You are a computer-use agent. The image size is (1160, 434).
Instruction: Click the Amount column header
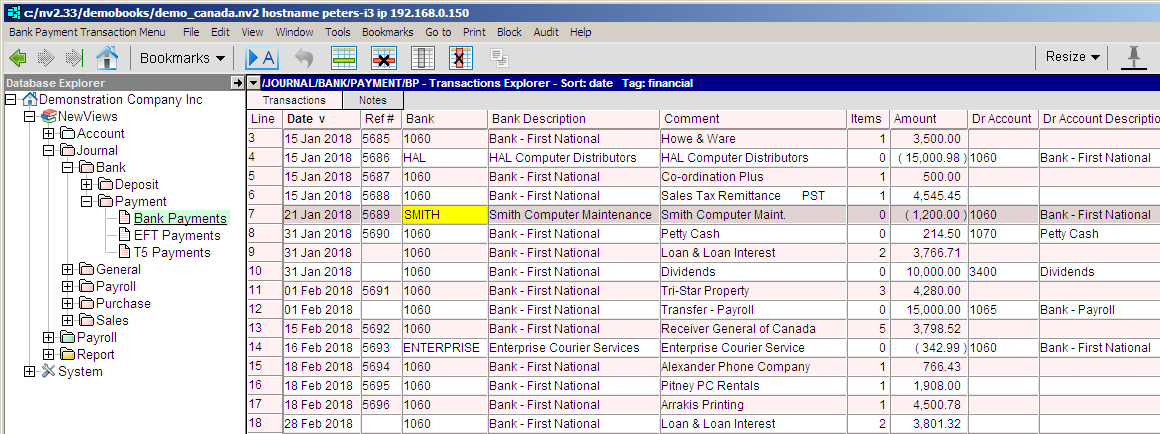pos(915,119)
